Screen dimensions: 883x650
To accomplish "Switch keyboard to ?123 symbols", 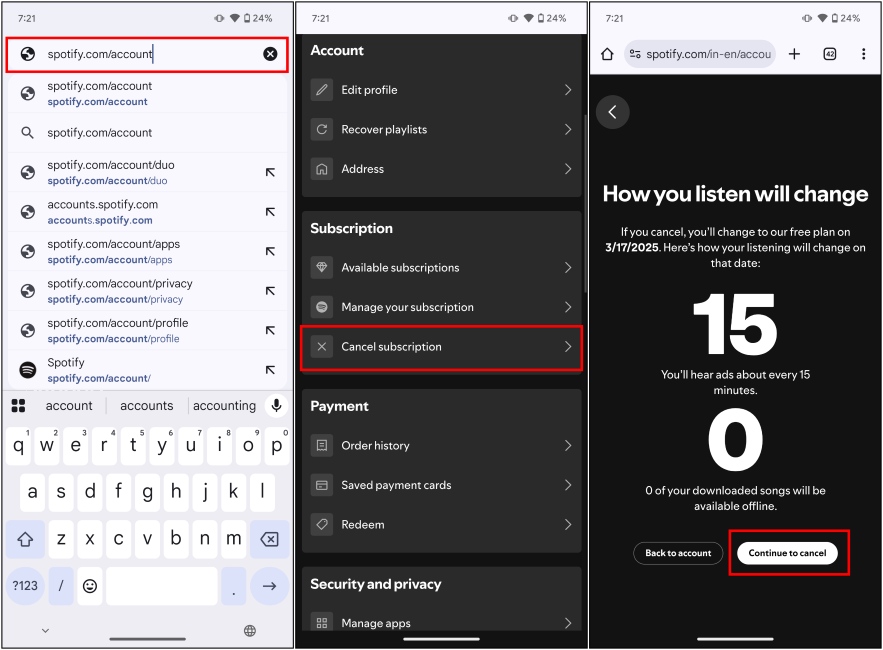I will [25, 586].
